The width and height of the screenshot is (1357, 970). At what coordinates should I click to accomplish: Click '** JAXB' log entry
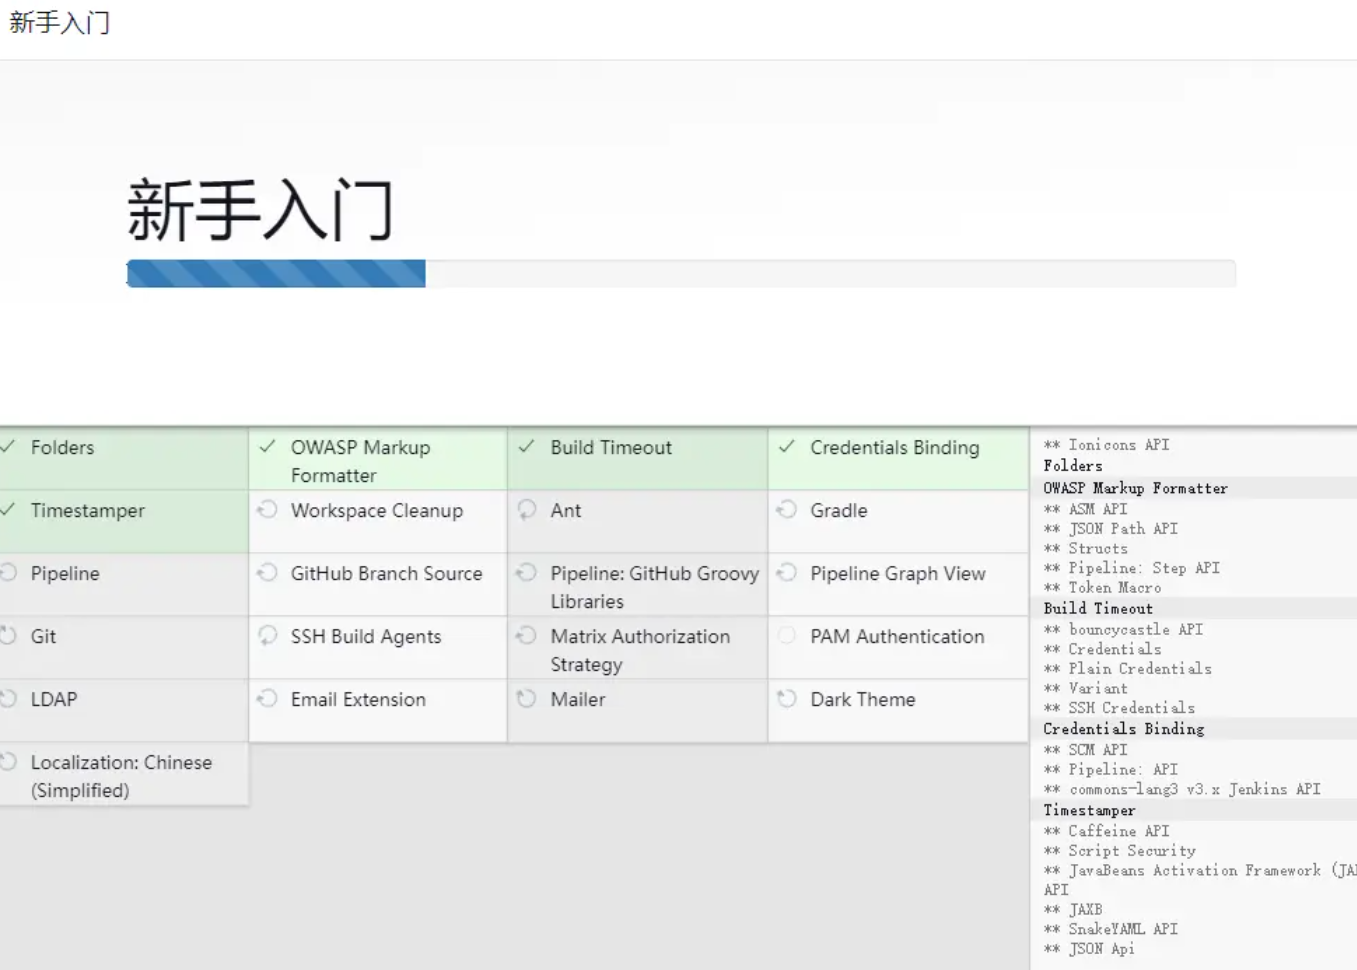click(x=1073, y=910)
